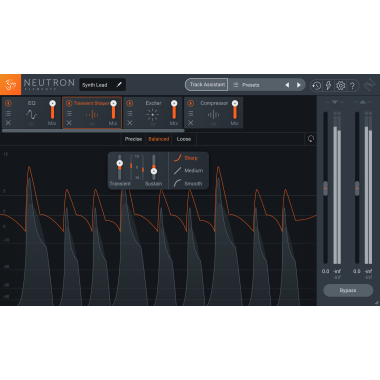Click the Exciter starburst icon
Screen dimensions: 380x380
tap(153, 114)
